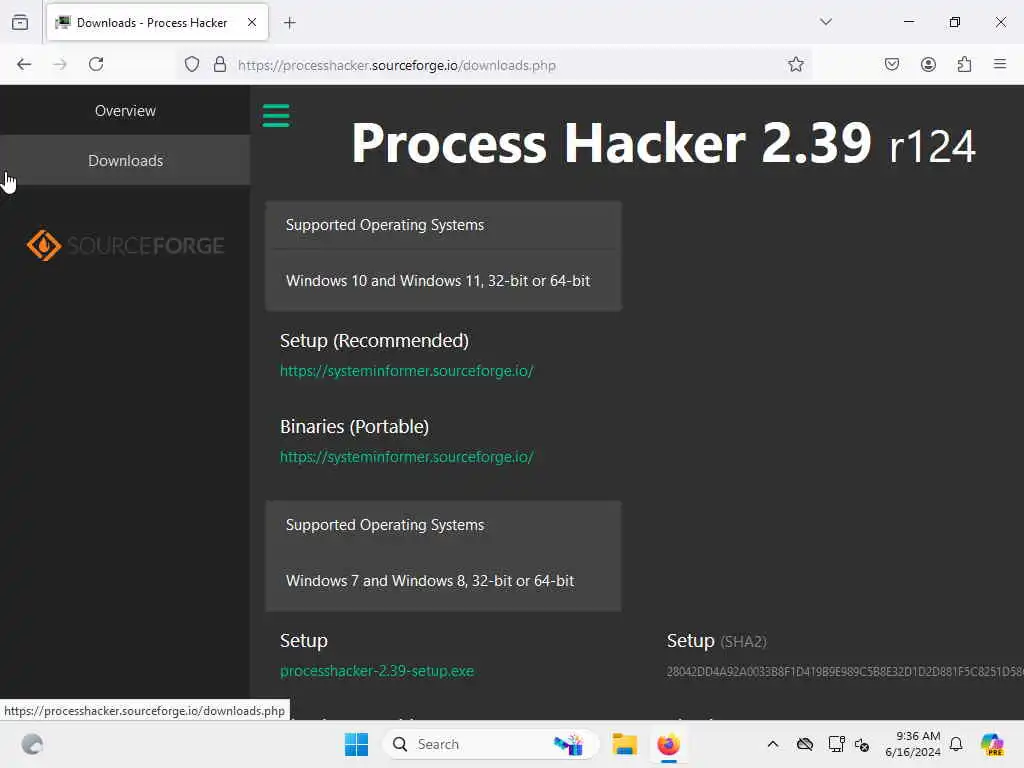Select the Downloads sidebar item

pos(125,160)
